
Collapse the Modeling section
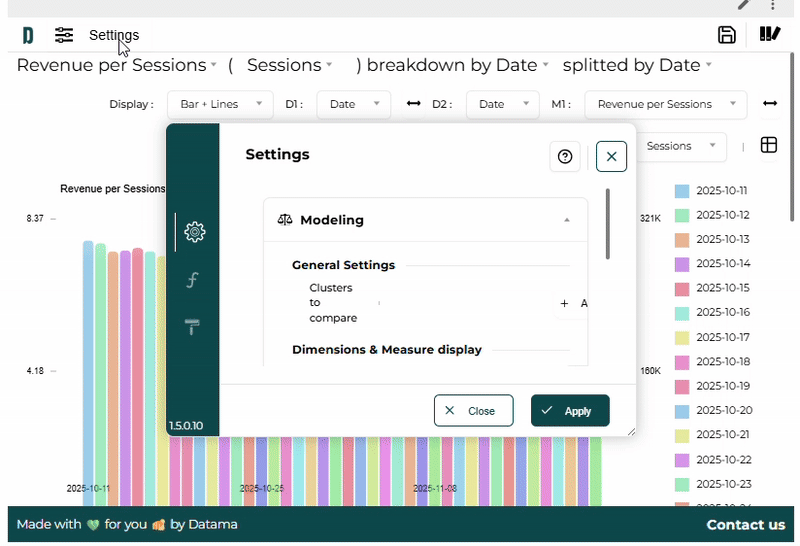click(x=567, y=220)
